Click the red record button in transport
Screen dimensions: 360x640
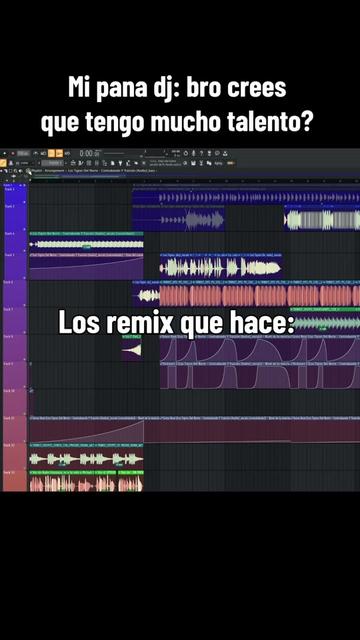tap(13, 153)
